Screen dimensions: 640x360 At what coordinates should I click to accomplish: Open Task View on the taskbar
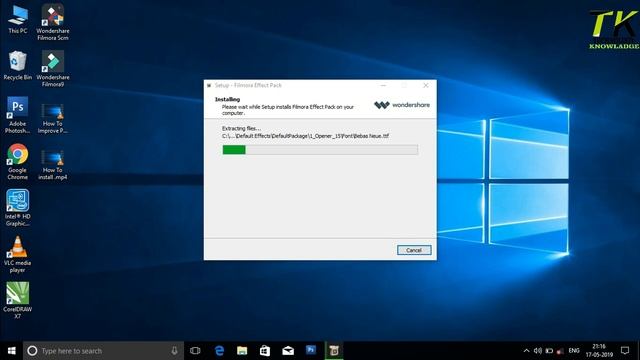click(x=196, y=351)
